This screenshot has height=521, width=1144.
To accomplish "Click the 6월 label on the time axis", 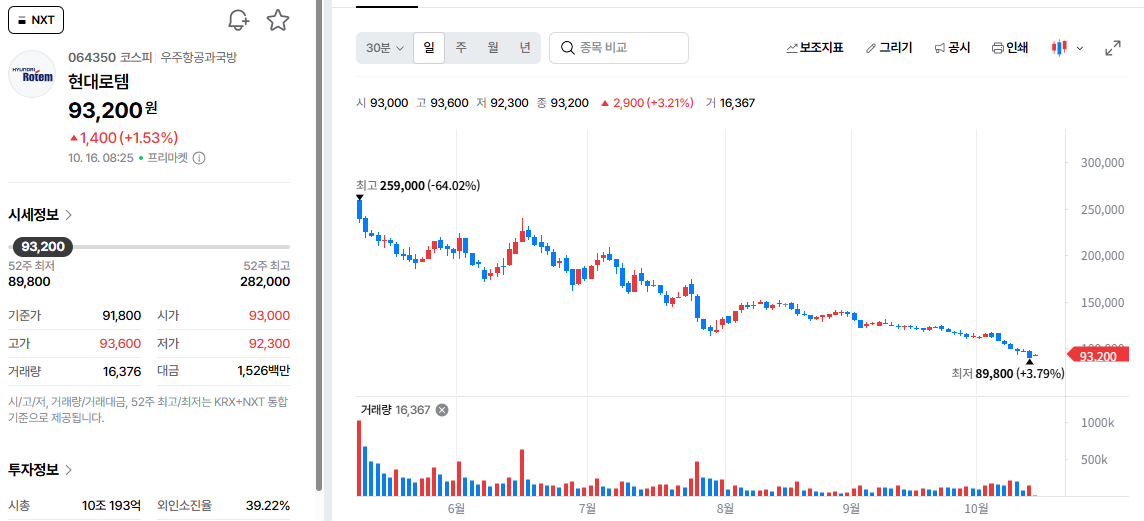I will (457, 508).
